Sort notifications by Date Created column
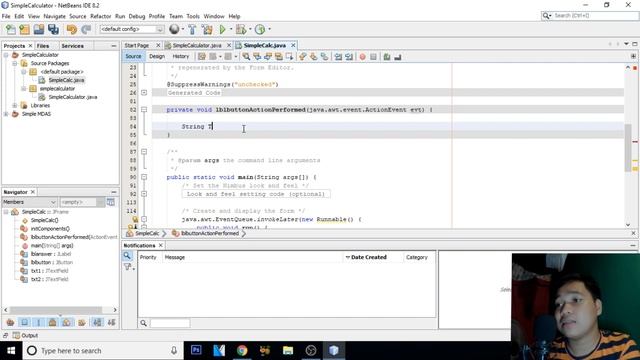The width and height of the screenshot is (640, 360). pyautogui.click(x=369, y=257)
